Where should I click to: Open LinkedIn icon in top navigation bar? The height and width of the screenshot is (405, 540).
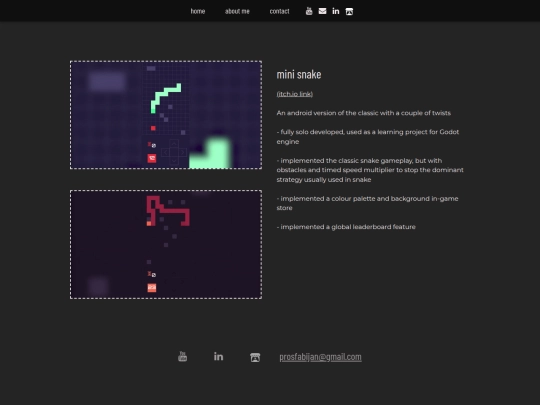[x=336, y=11]
